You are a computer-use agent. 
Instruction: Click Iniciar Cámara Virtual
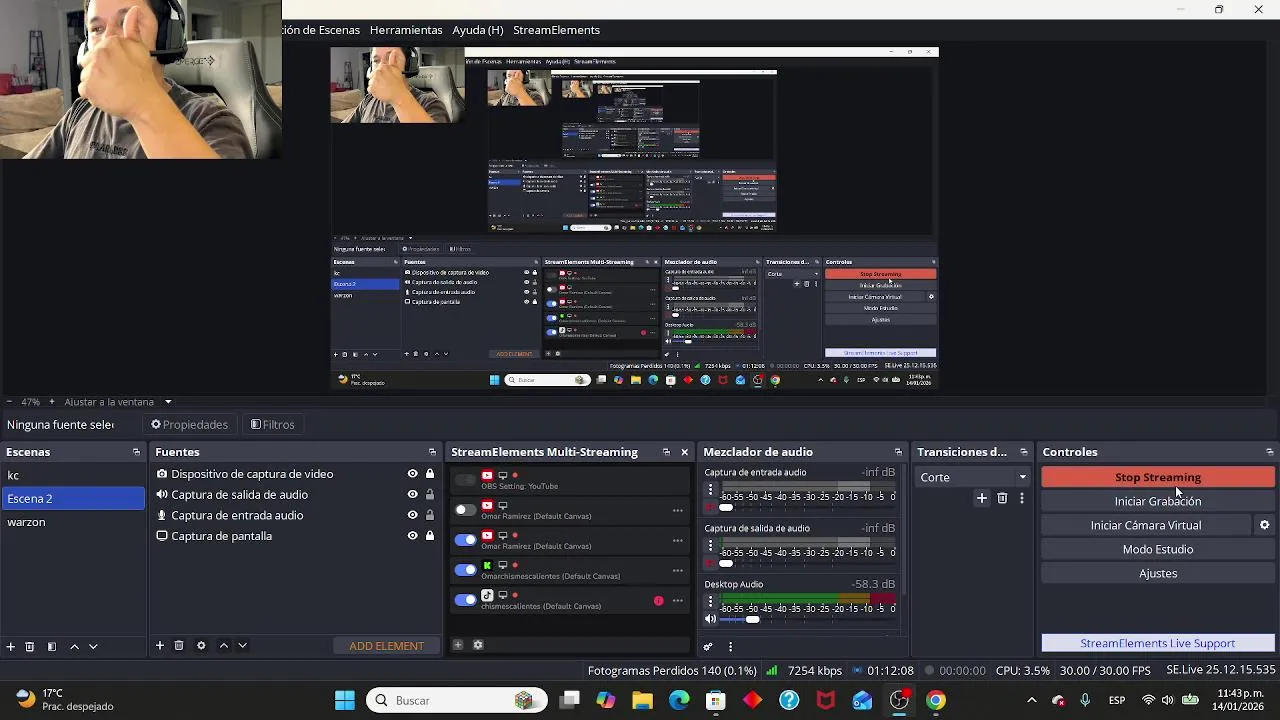(x=1146, y=525)
